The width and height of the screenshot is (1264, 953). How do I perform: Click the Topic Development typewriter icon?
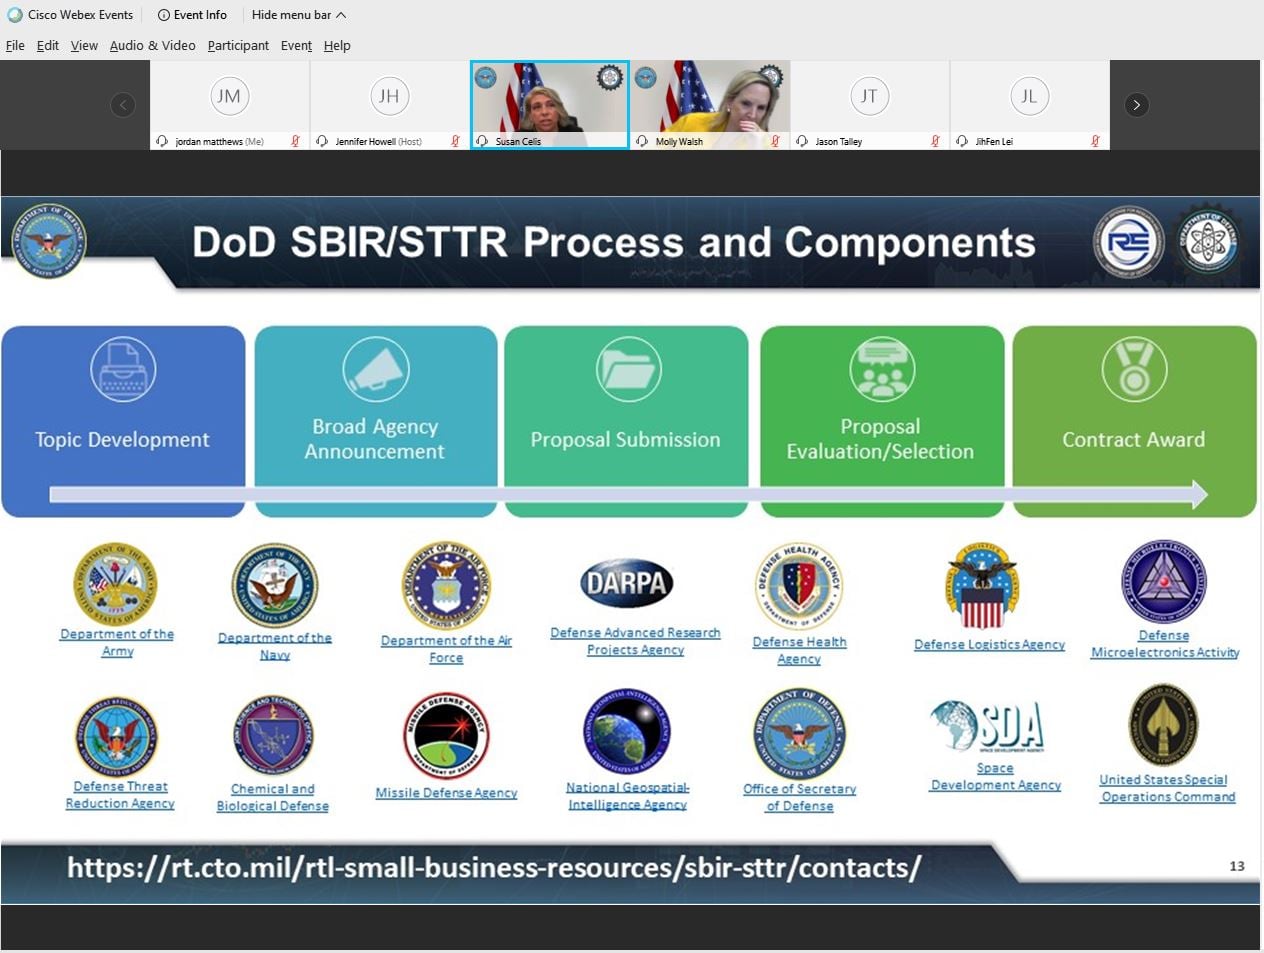click(x=123, y=369)
